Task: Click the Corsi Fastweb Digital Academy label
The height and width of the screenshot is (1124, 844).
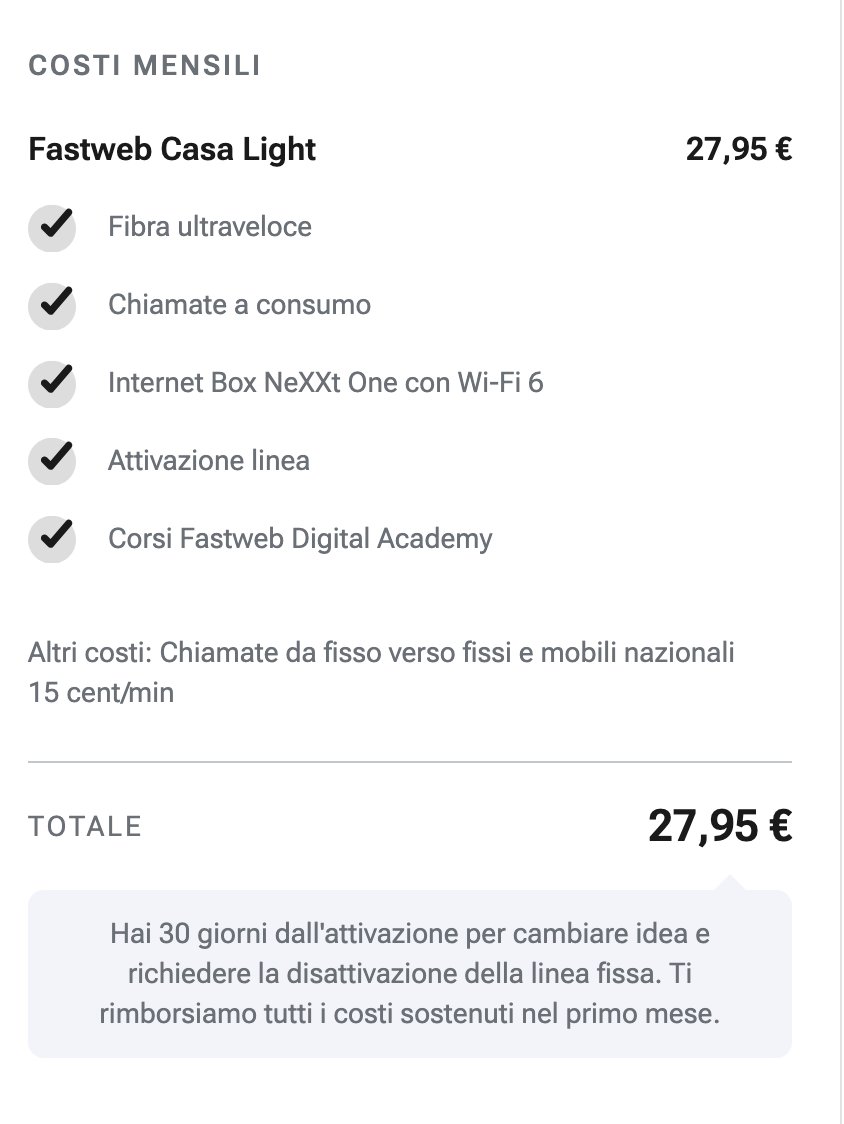Action: (300, 539)
